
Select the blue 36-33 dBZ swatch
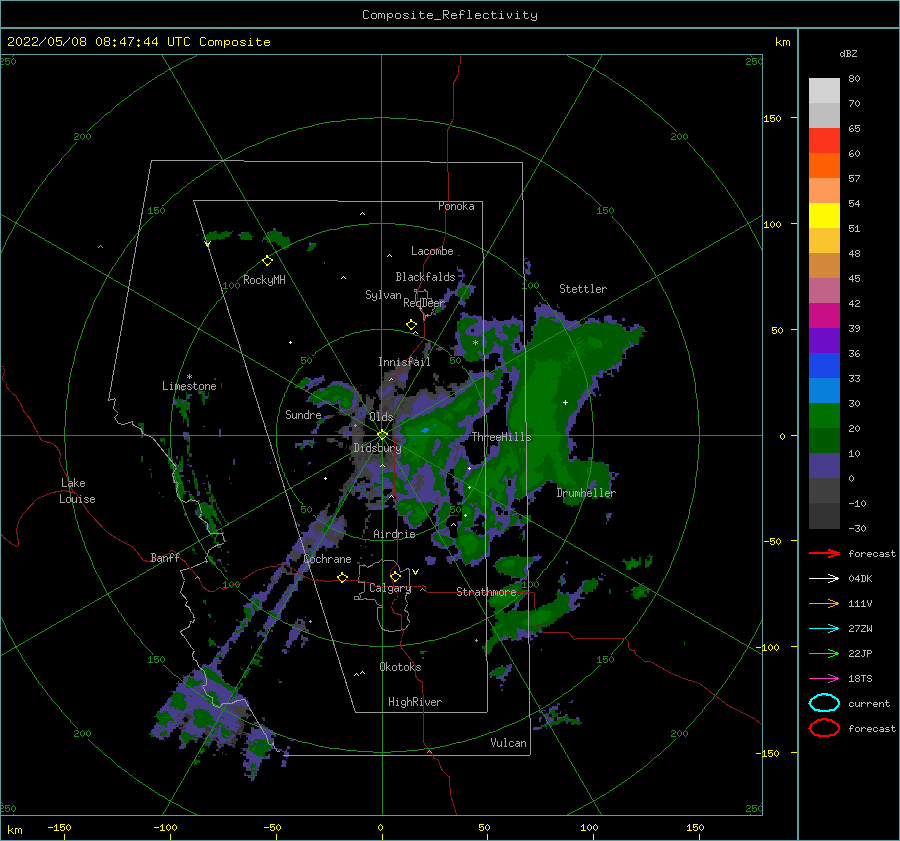tap(824, 366)
